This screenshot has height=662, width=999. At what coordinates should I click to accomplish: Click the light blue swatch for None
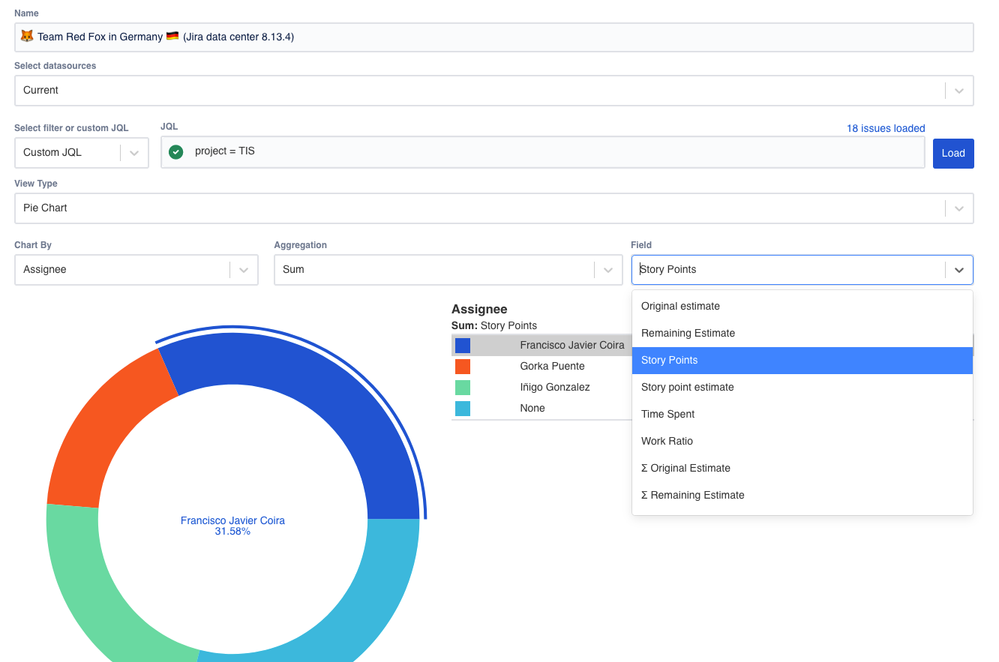coord(463,408)
